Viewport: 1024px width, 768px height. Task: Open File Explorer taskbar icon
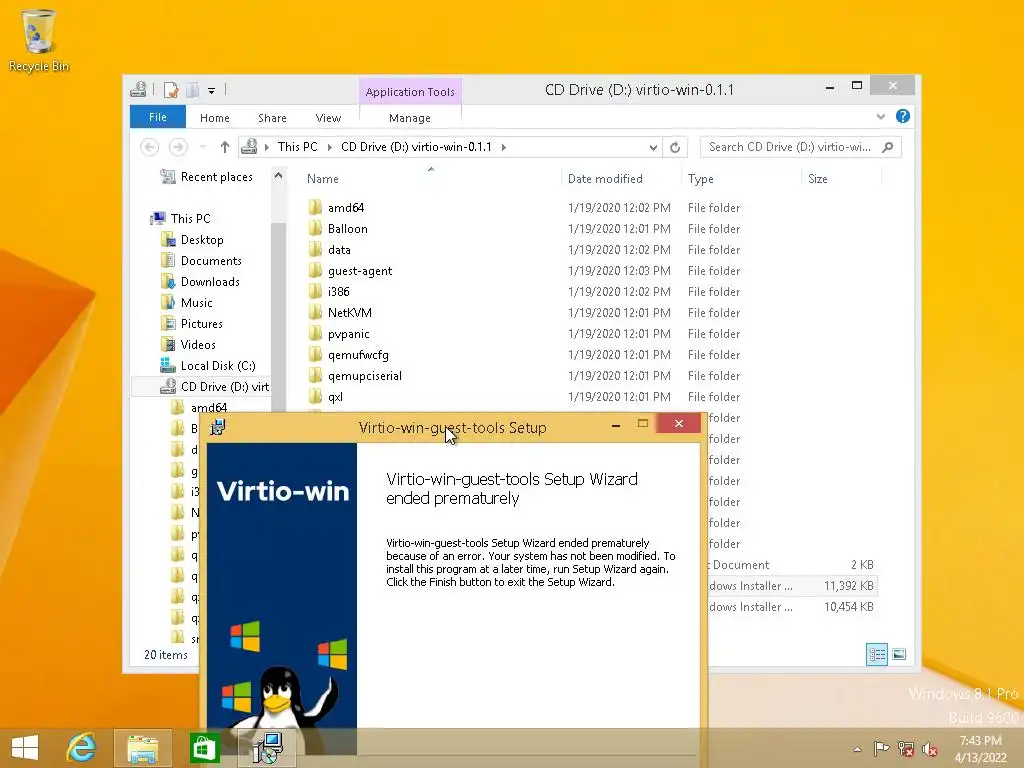pos(142,748)
